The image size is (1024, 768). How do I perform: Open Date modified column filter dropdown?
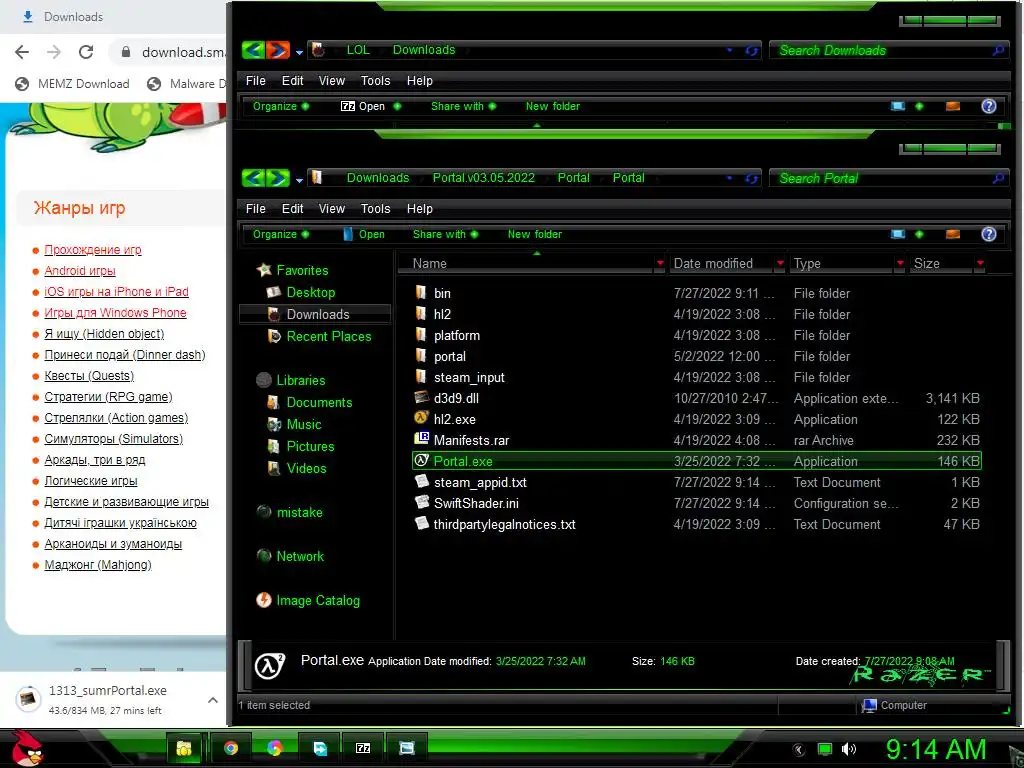tap(780, 263)
